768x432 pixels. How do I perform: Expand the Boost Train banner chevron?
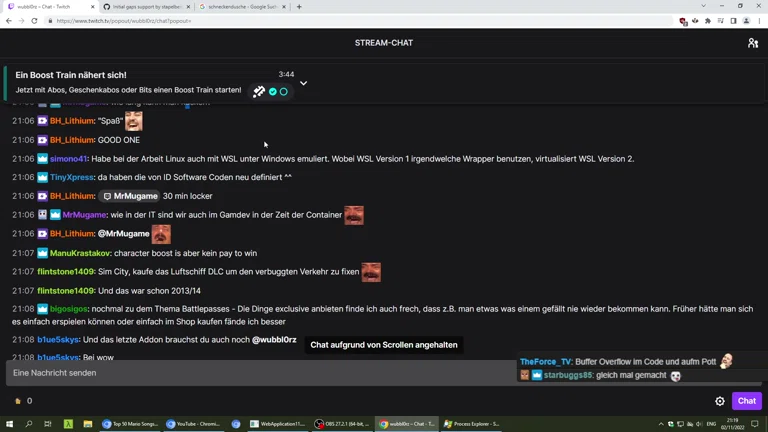click(303, 83)
